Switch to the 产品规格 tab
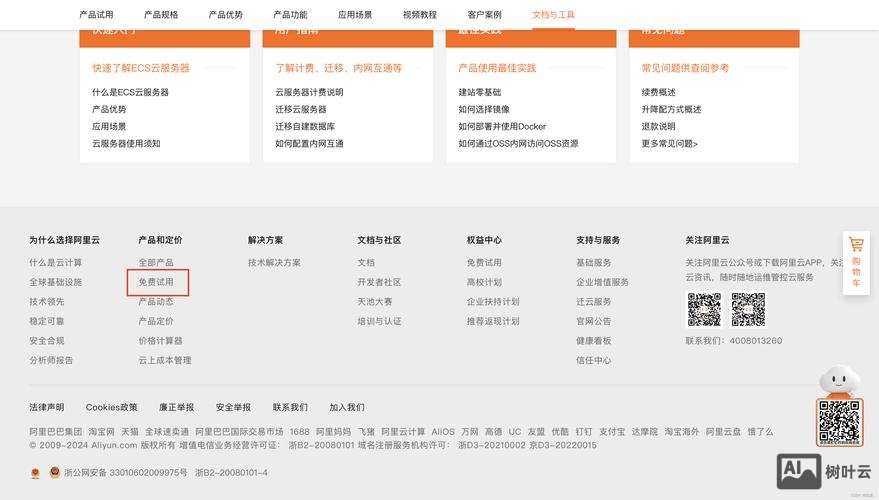The width and height of the screenshot is (879, 500). (161, 15)
